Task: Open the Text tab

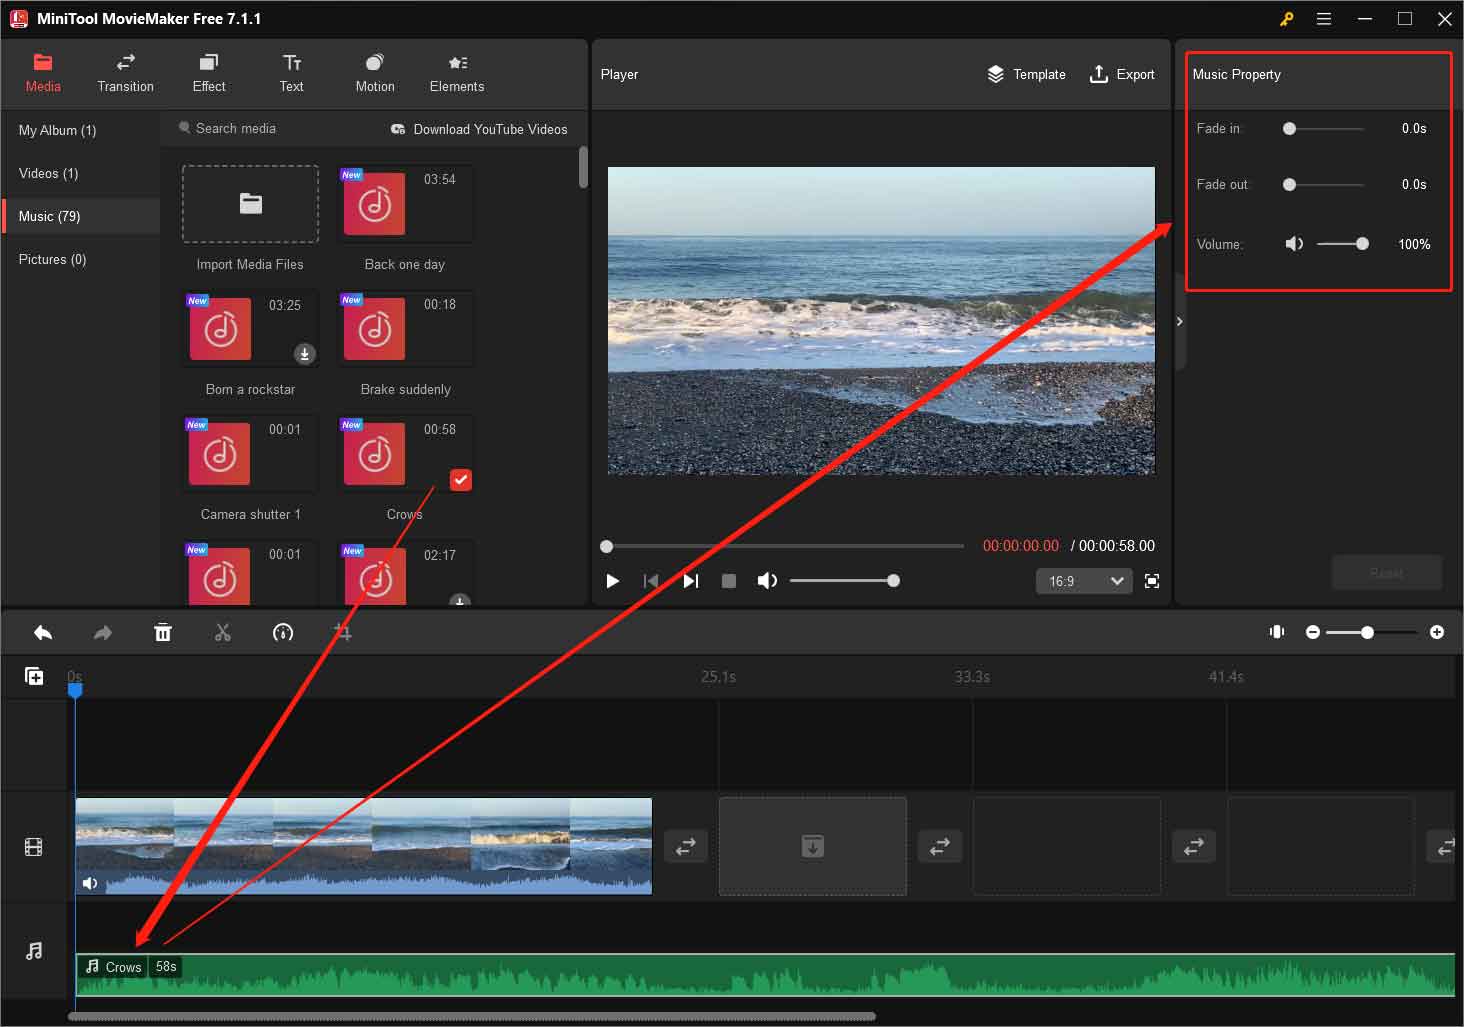Action: tap(292, 74)
